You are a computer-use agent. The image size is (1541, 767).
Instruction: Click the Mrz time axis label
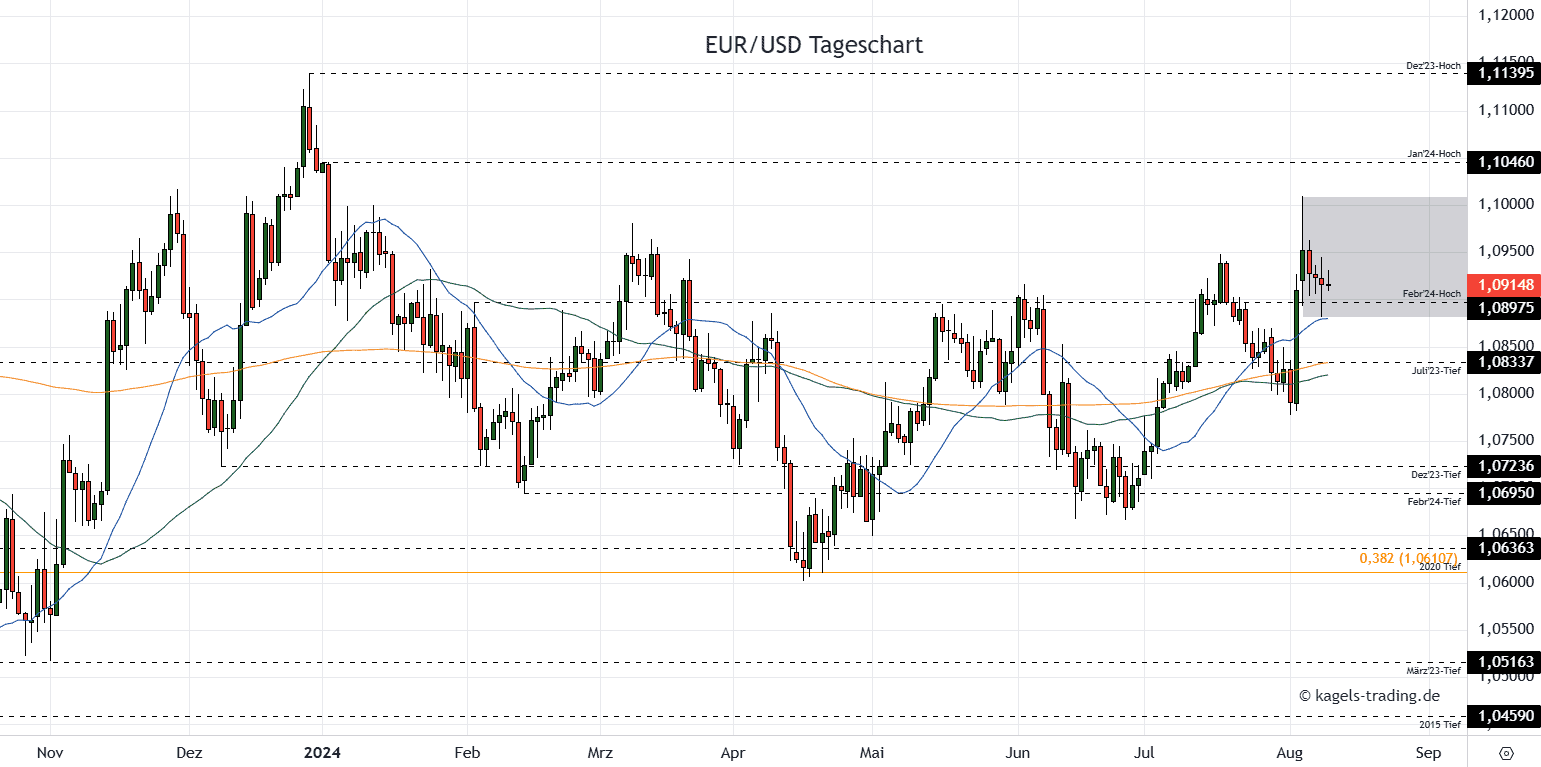600,752
